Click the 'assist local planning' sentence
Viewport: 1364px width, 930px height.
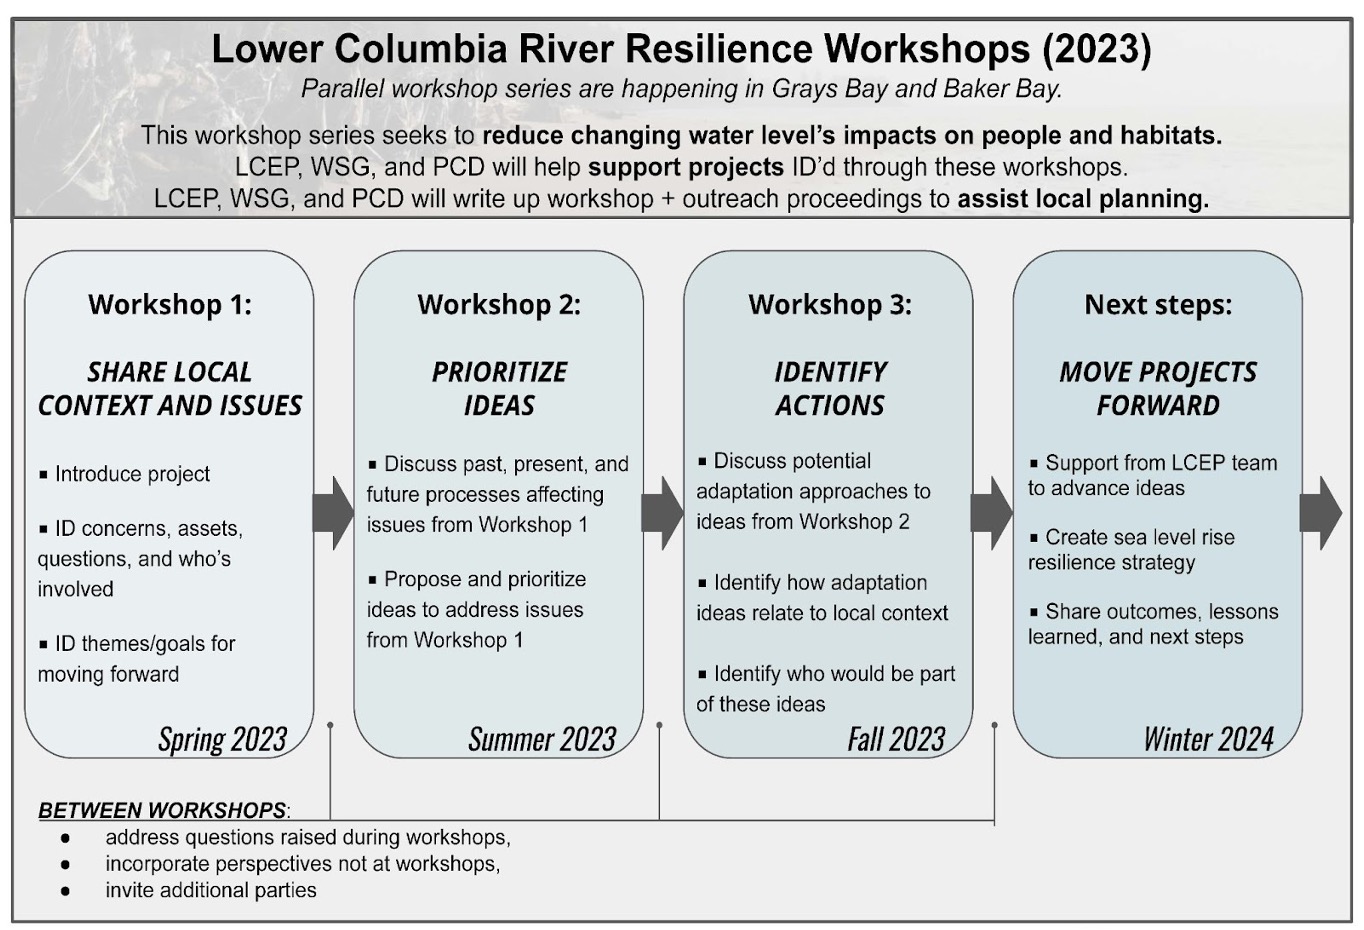point(681,198)
